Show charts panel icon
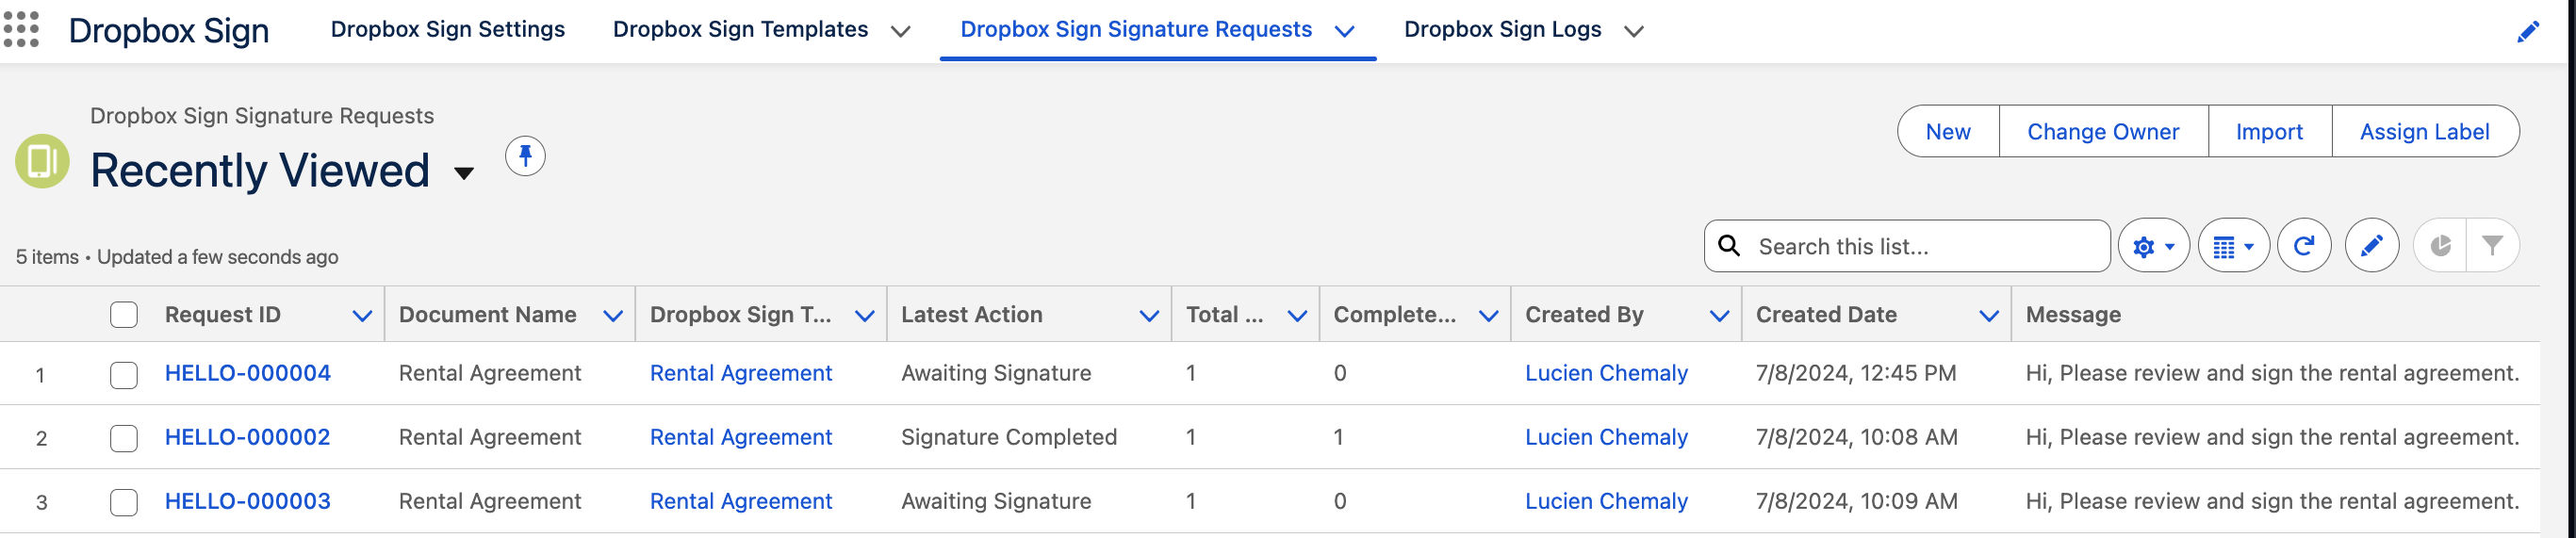2576x538 pixels. click(2440, 246)
